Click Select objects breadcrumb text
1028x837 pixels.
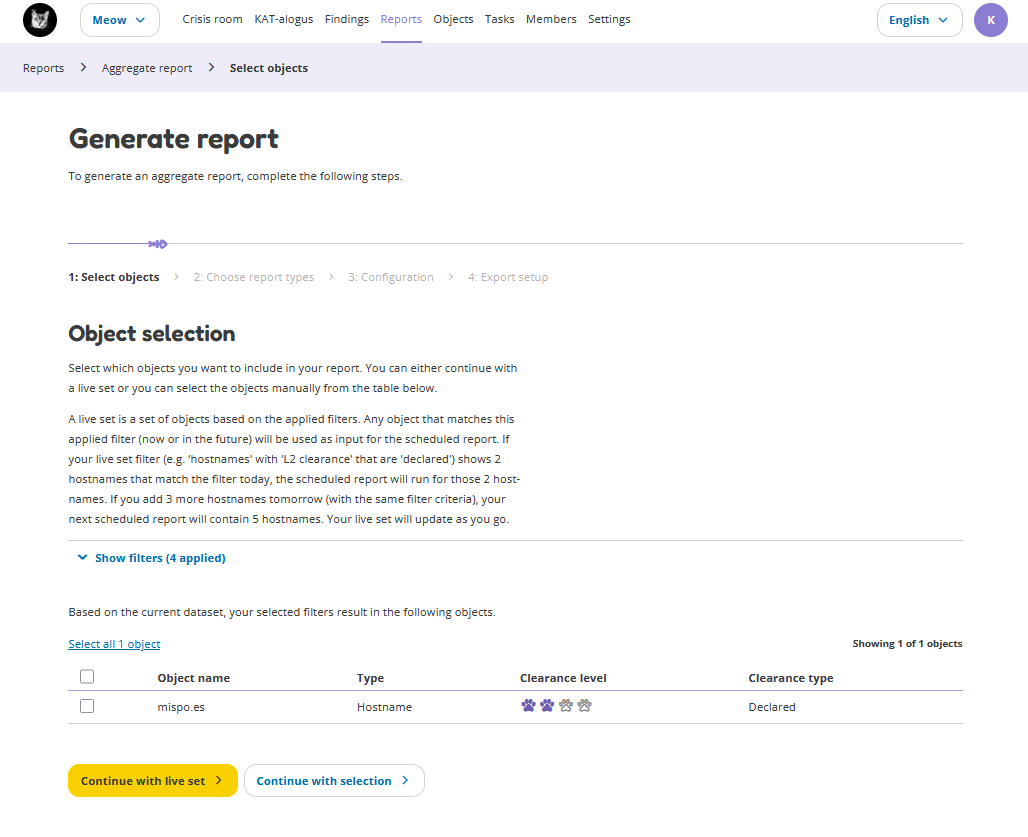pos(269,68)
